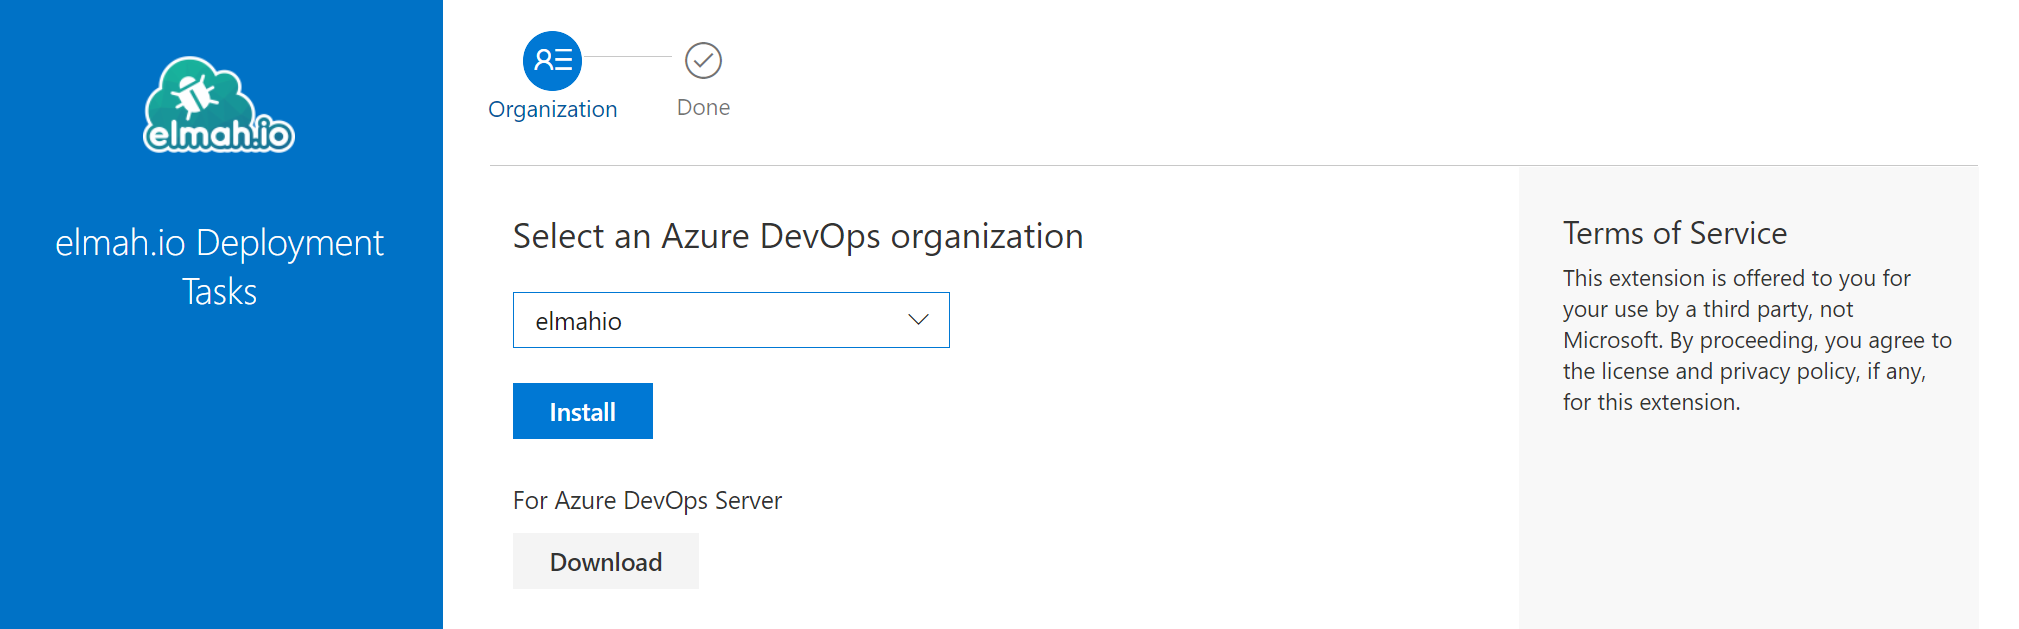
Task: Select the Organization step circle icon
Action: 552,60
